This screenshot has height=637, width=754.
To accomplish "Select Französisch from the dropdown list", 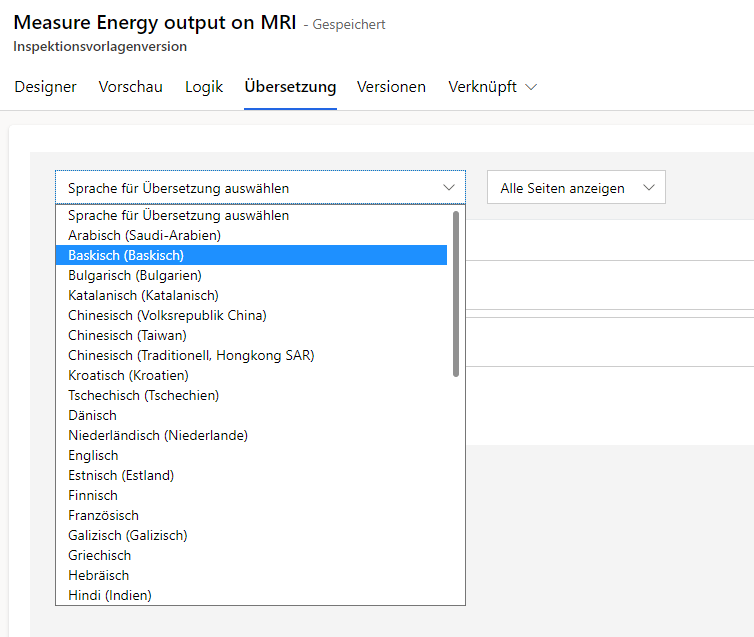I will (103, 515).
